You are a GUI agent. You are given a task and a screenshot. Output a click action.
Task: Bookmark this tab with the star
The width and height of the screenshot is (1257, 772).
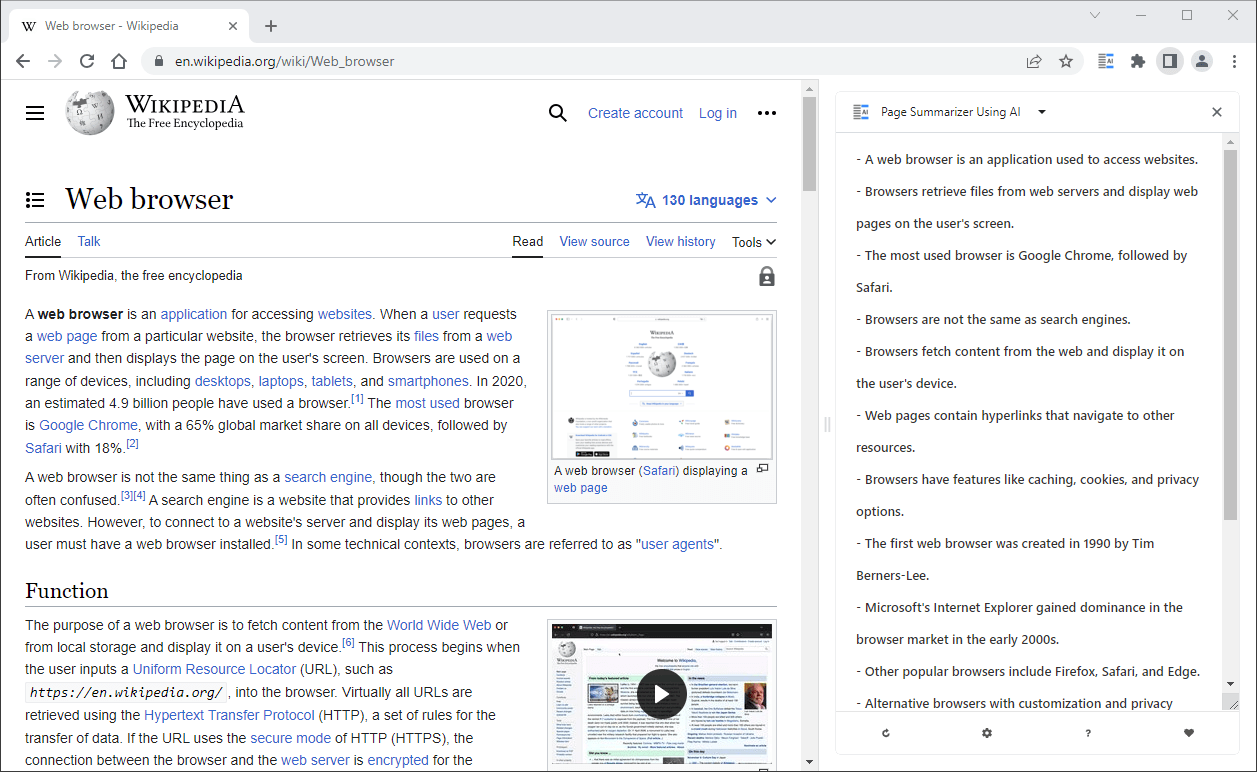pyautogui.click(x=1066, y=61)
